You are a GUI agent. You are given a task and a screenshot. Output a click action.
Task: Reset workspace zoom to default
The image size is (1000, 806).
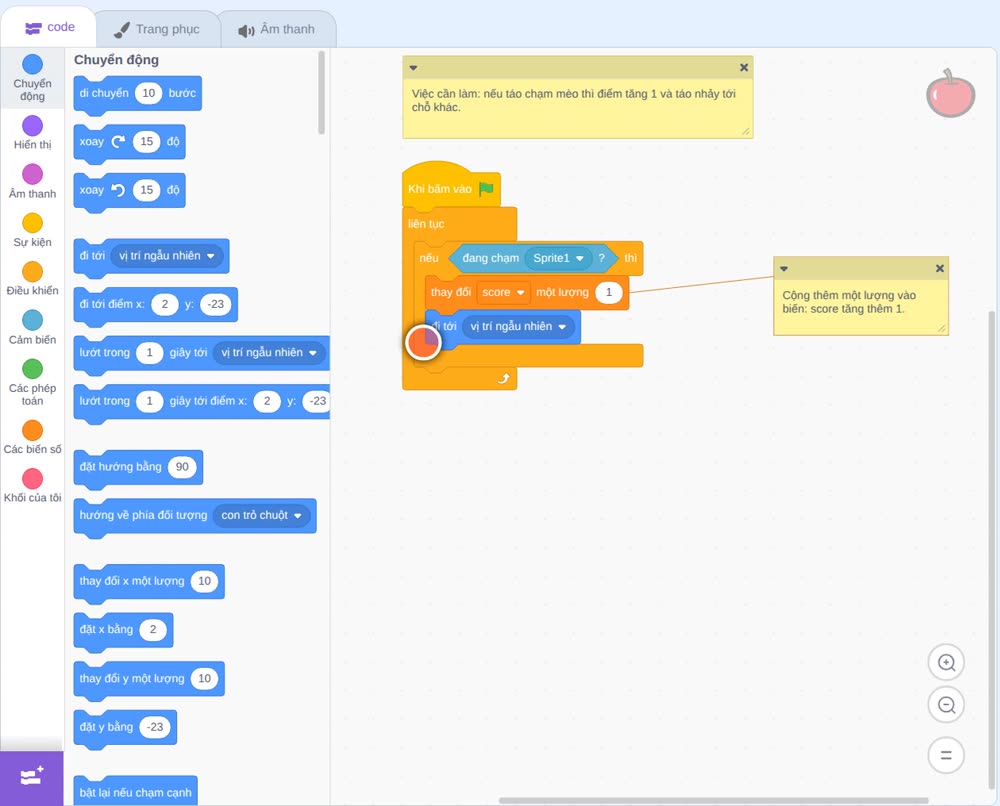(x=946, y=756)
